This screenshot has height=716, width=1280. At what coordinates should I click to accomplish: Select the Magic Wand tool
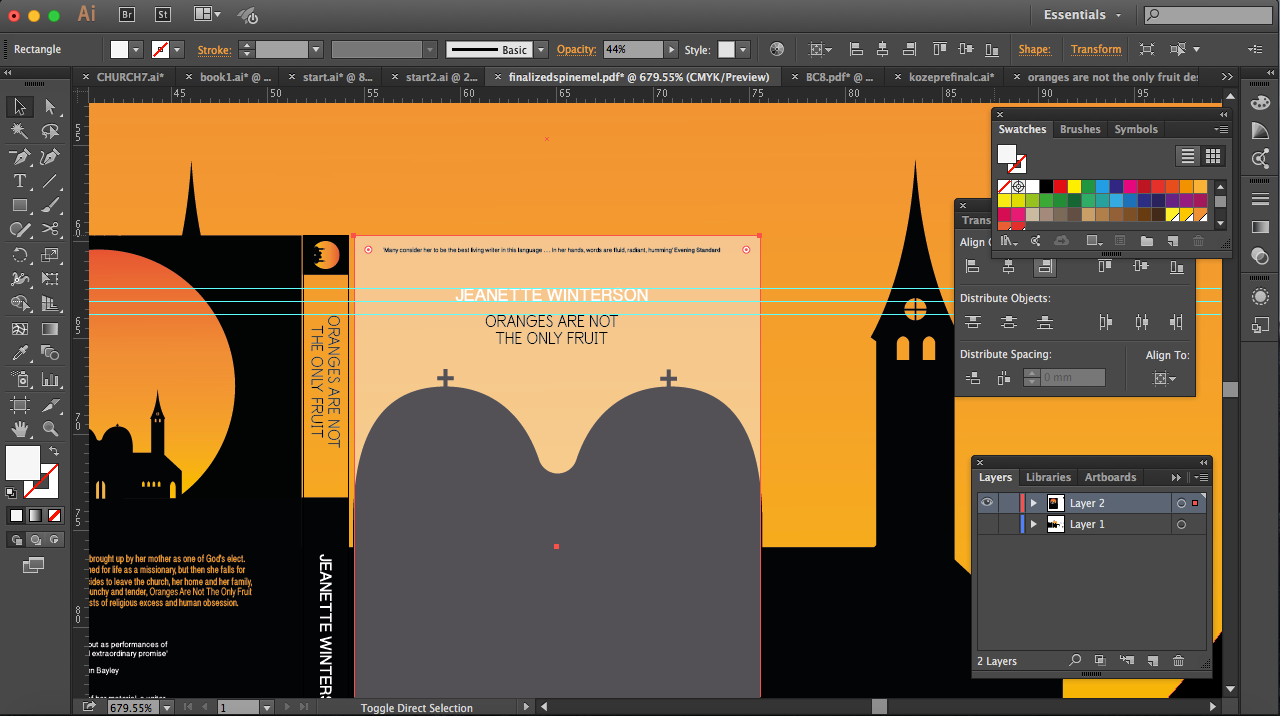tap(19, 132)
